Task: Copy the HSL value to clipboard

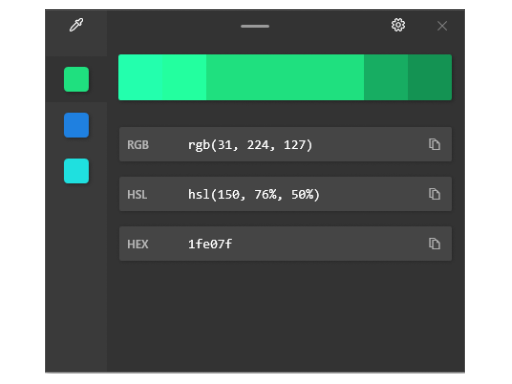Action: point(434,194)
